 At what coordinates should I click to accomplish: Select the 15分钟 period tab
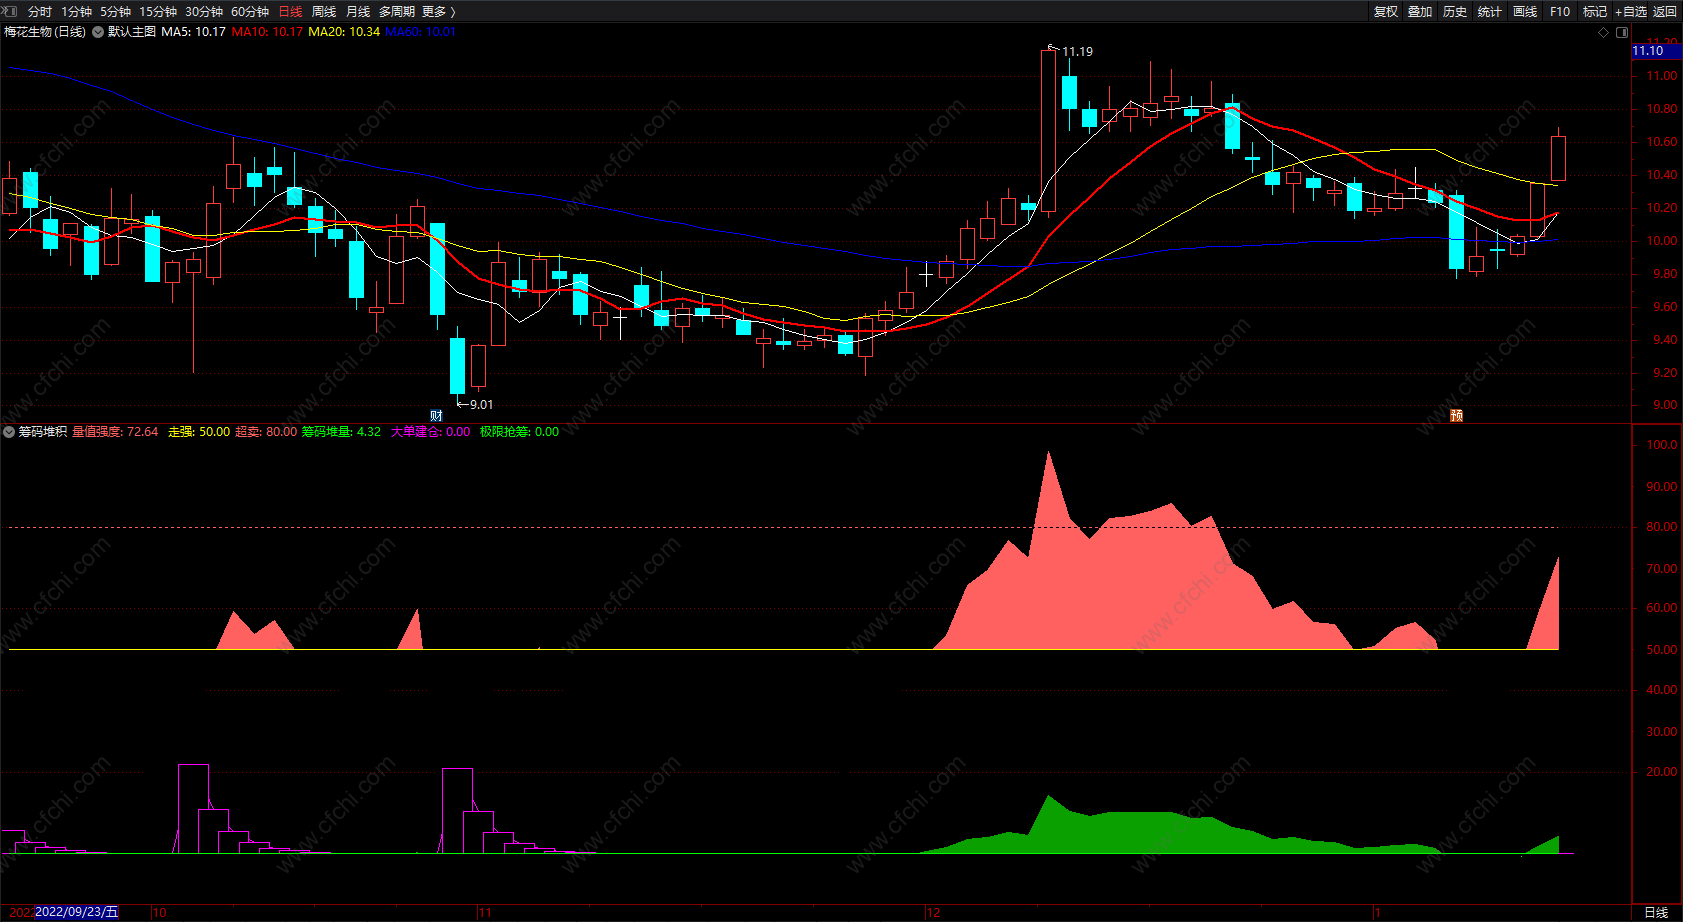pyautogui.click(x=158, y=12)
